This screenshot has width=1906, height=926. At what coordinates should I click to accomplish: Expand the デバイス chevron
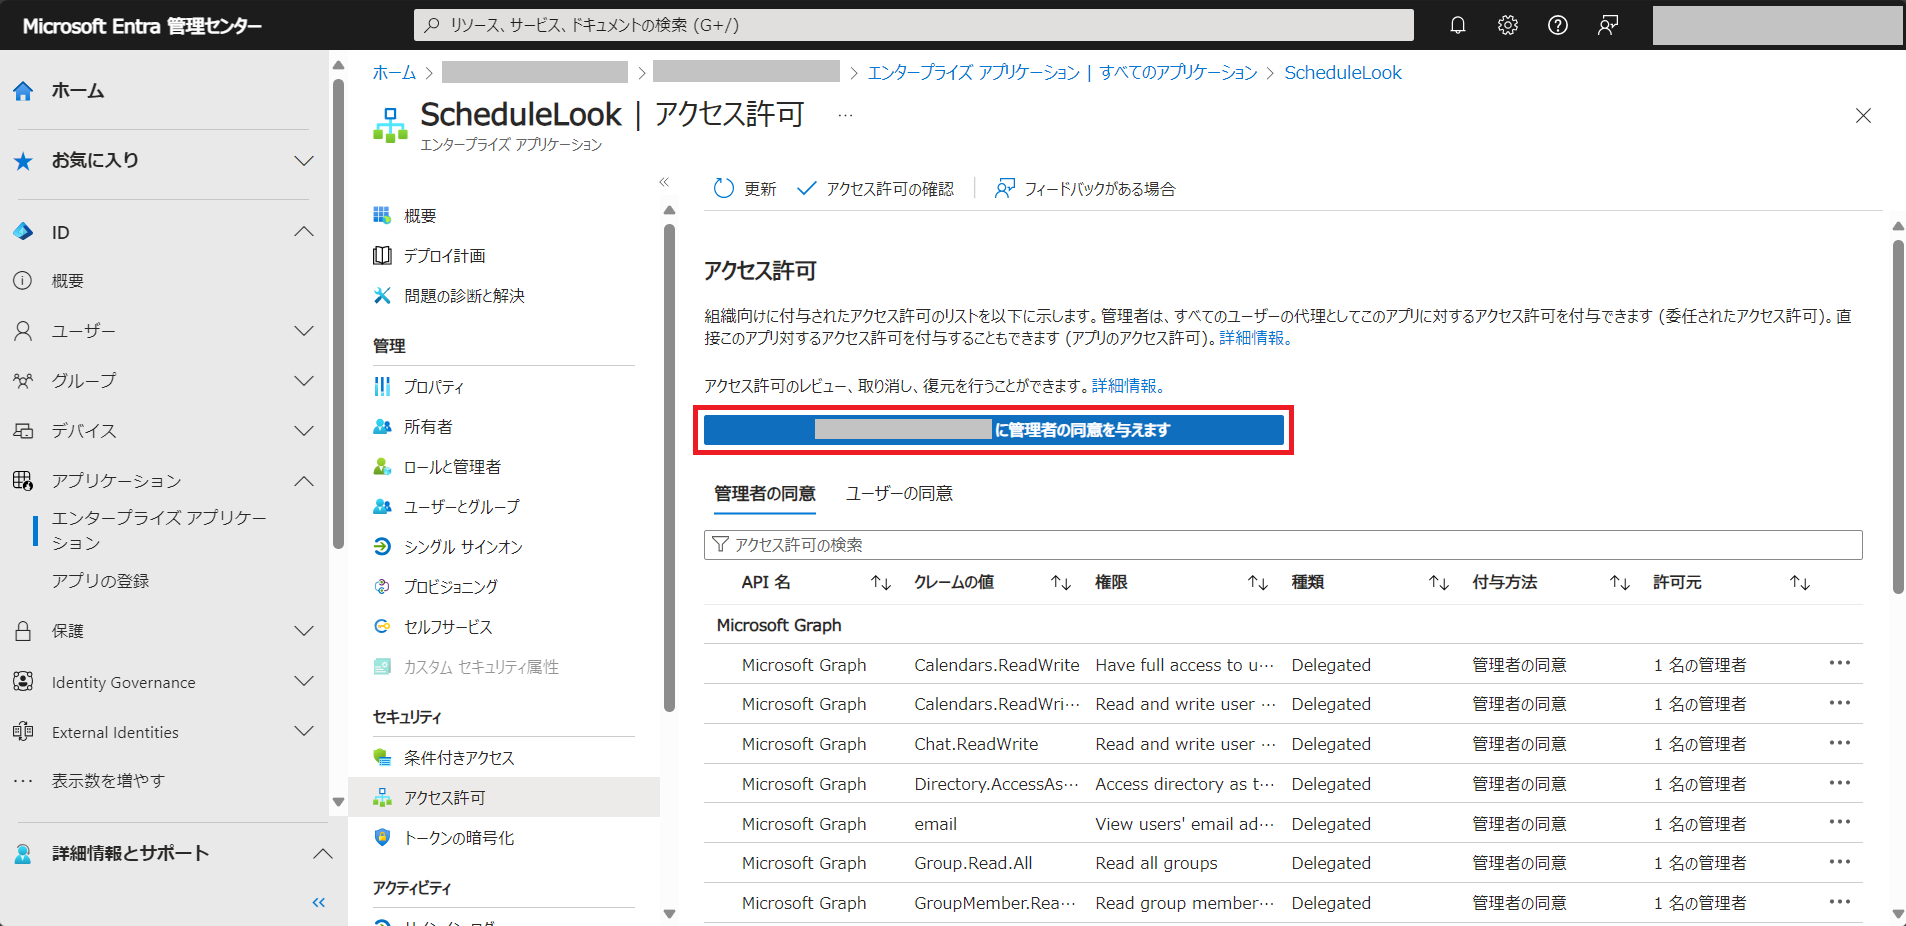pyautogui.click(x=304, y=431)
